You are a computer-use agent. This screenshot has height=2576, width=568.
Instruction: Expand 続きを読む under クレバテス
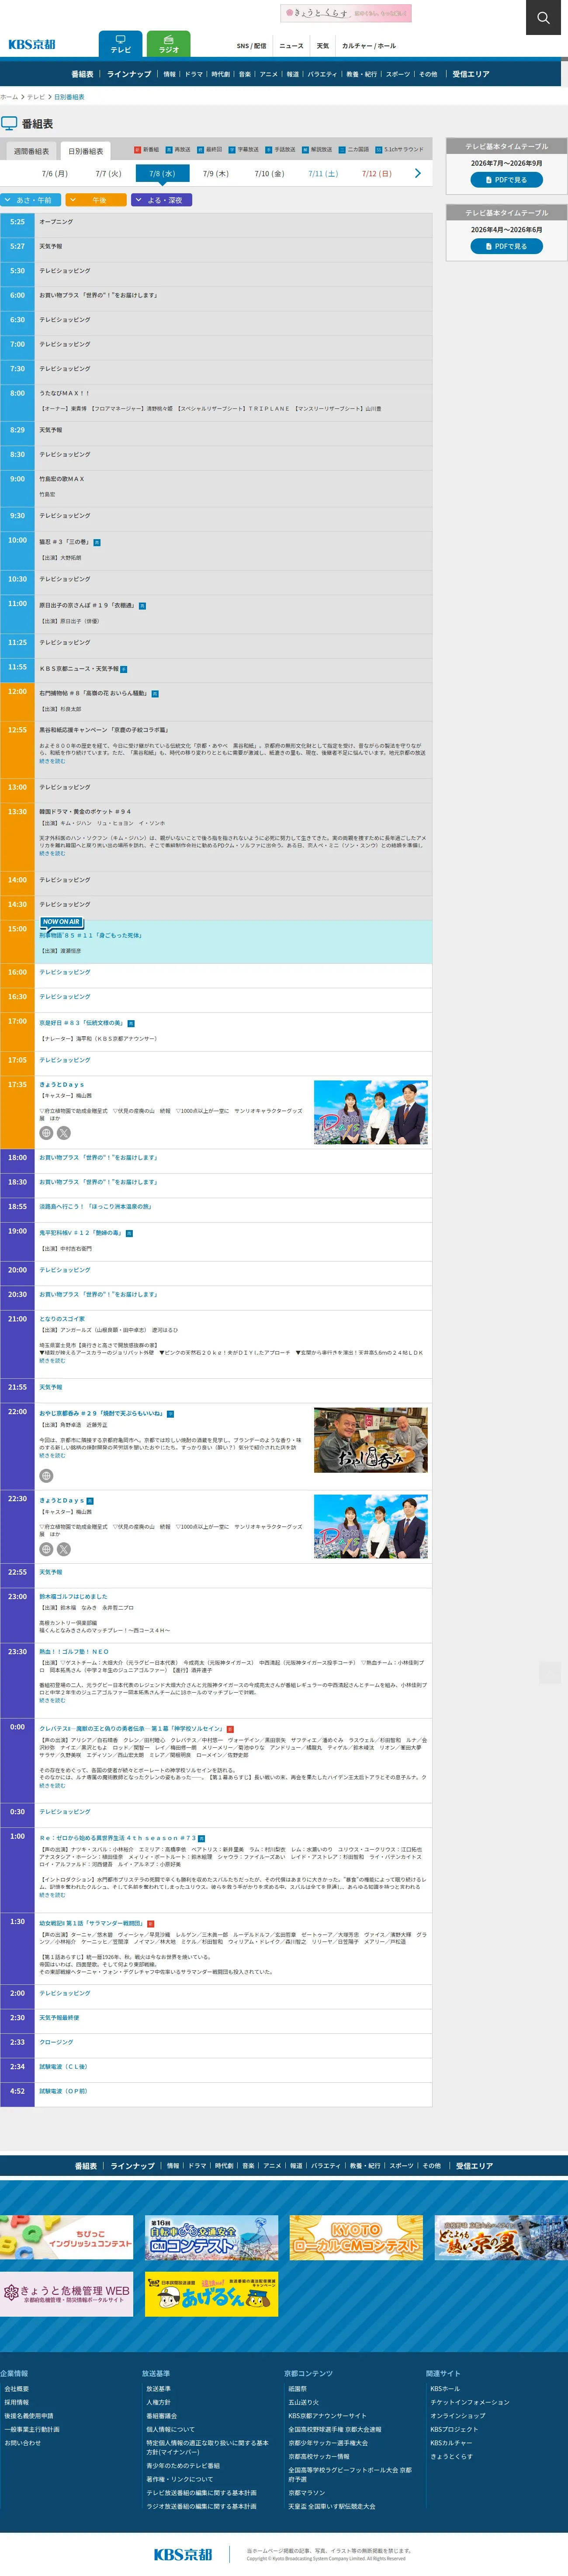[52, 1785]
